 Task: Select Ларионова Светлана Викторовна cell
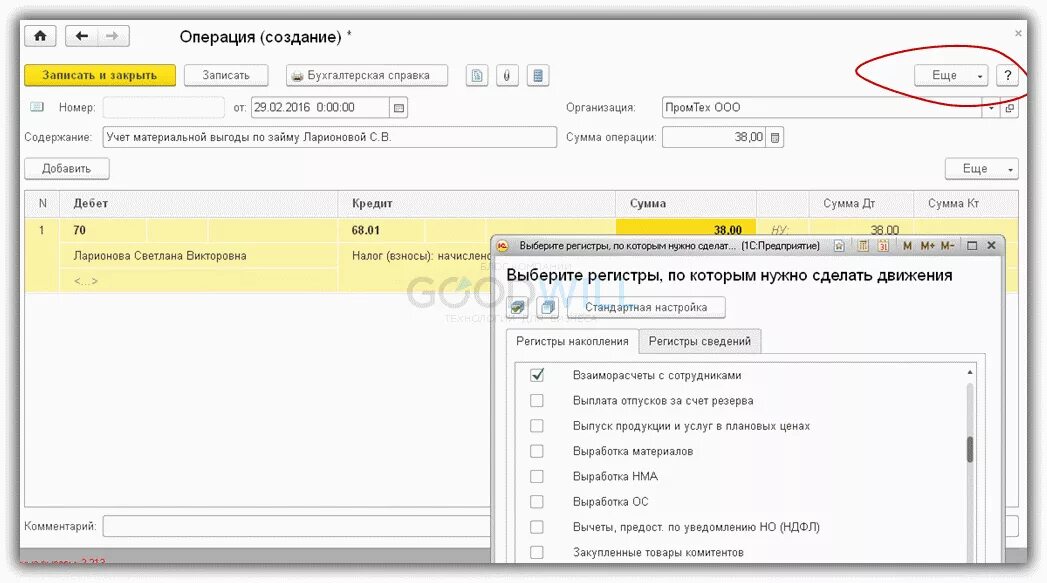pyautogui.click(x=199, y=256)
